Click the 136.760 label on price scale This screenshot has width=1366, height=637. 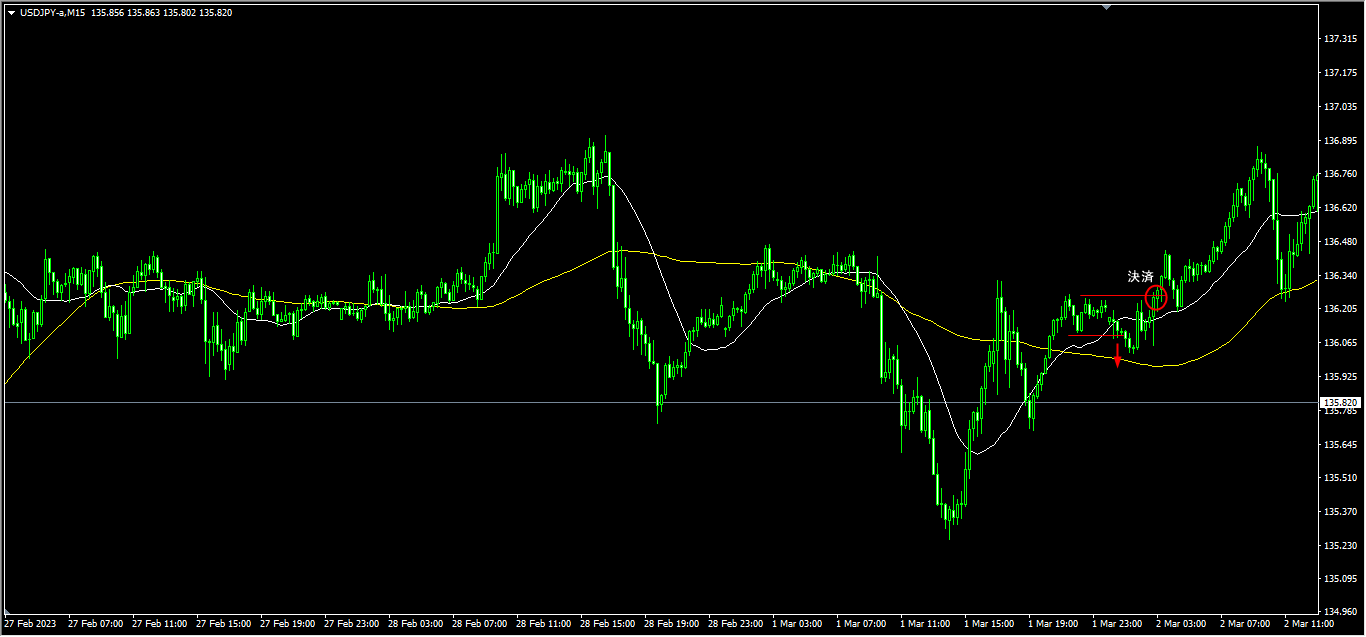[1339, 174]
